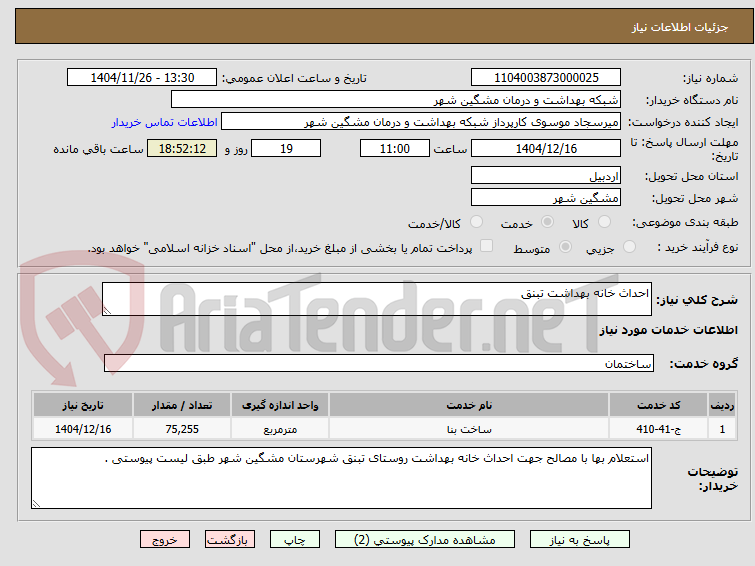Click the واحد اندازه گیری column header

pos(280,405)
